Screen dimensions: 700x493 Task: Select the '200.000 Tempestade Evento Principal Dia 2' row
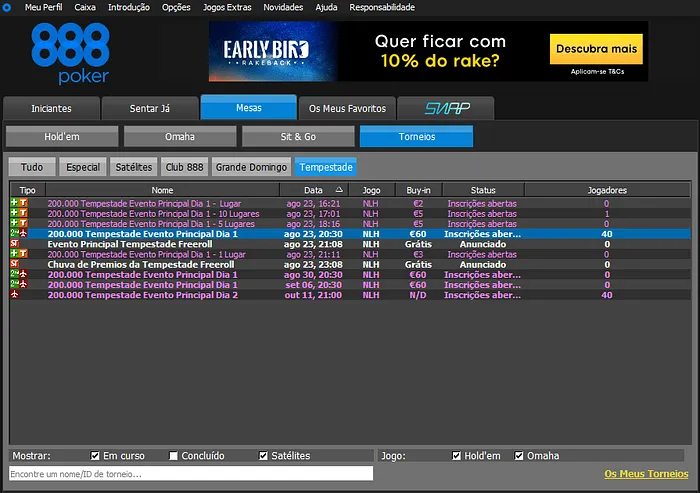point(350,295)
